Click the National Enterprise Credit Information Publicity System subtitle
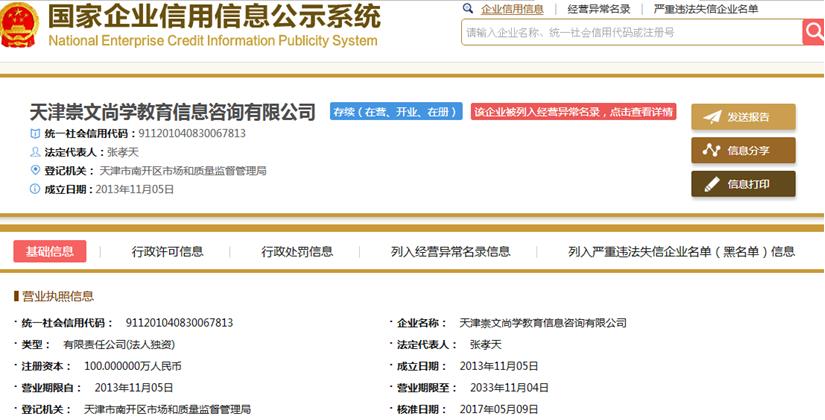Viewport: 825px width, 420px height. click(213, 41)
